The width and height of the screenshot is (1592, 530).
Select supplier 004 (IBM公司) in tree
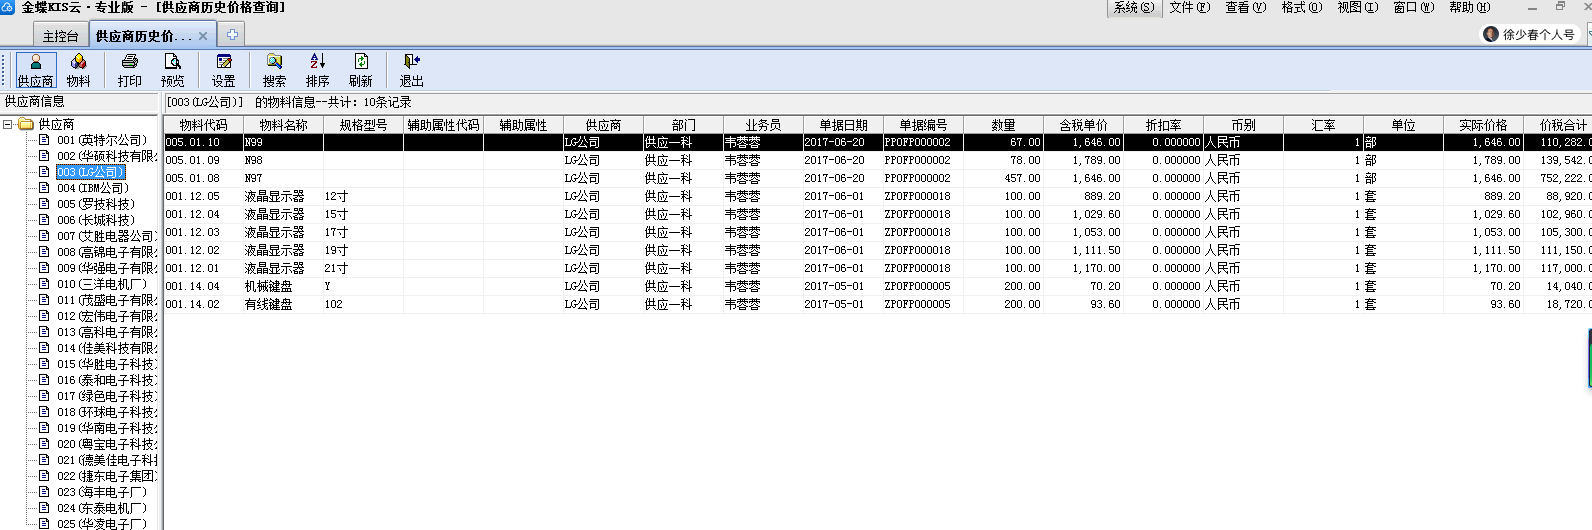pos(93,188)
